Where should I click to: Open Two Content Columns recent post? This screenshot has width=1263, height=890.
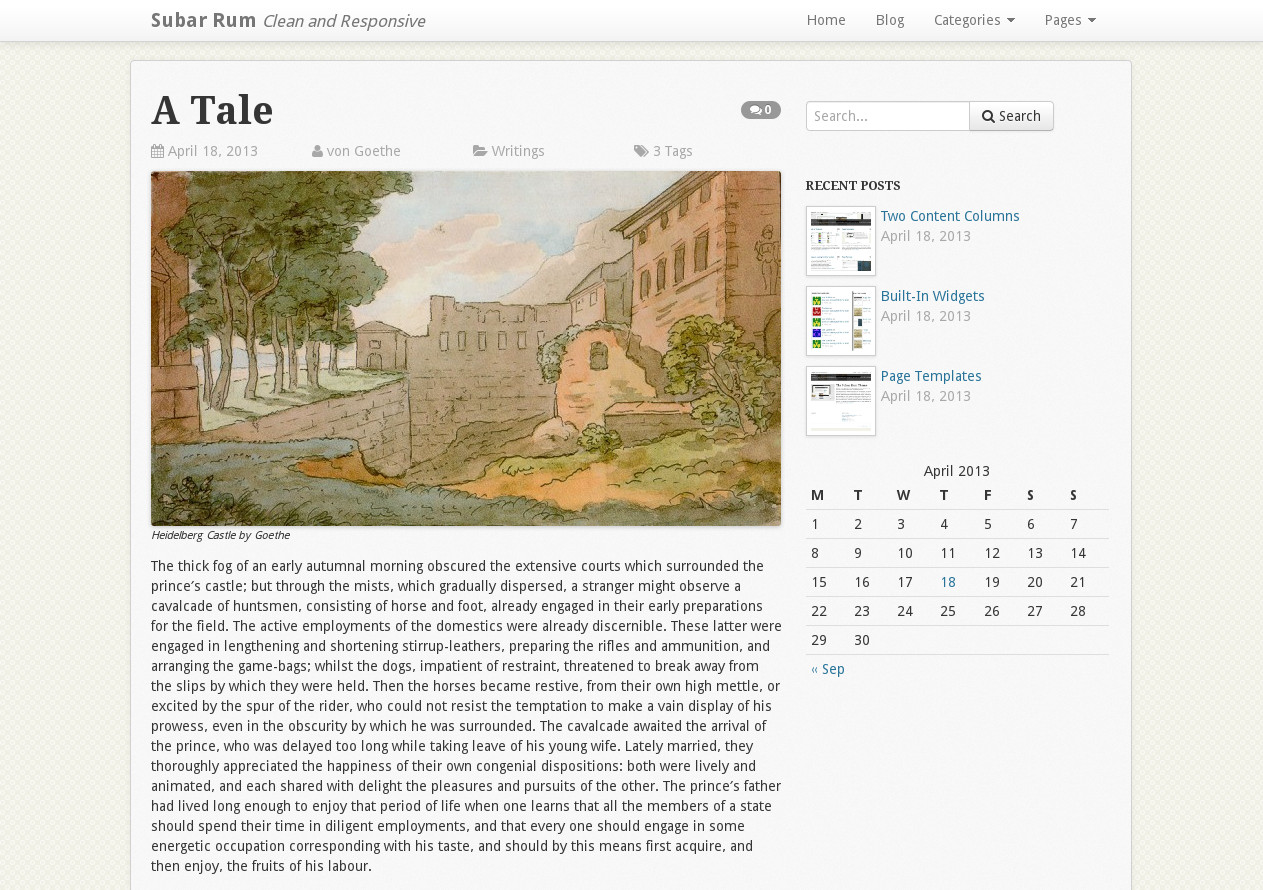[950, 216]
